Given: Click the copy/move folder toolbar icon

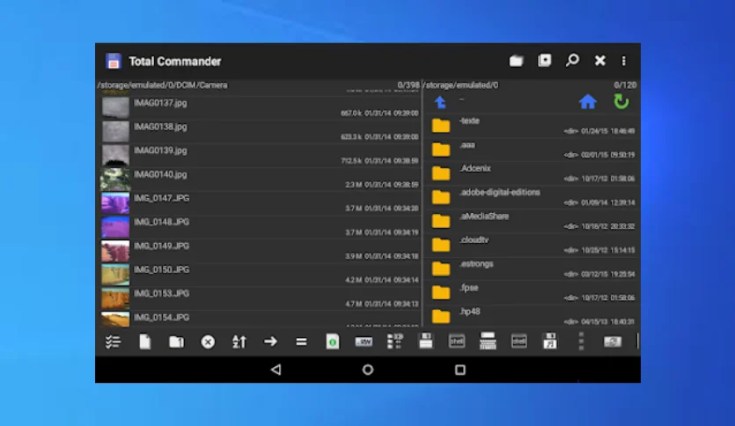Looking at the screenshot, I should tap(176, 342).
